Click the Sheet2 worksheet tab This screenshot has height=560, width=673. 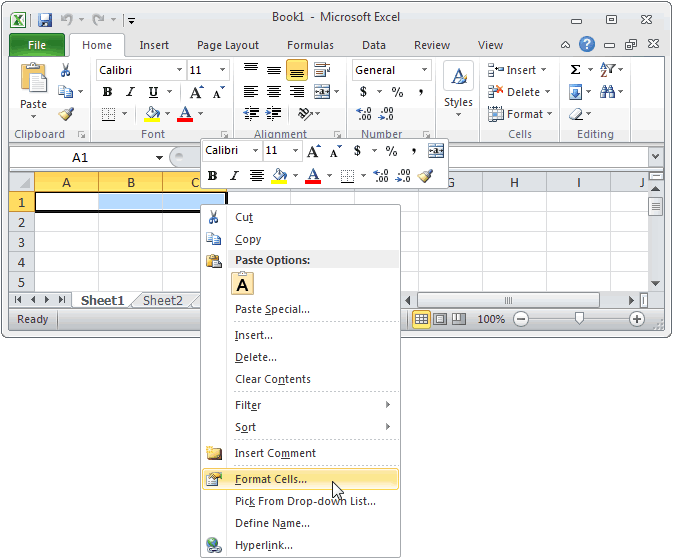[x=163, y=300]
